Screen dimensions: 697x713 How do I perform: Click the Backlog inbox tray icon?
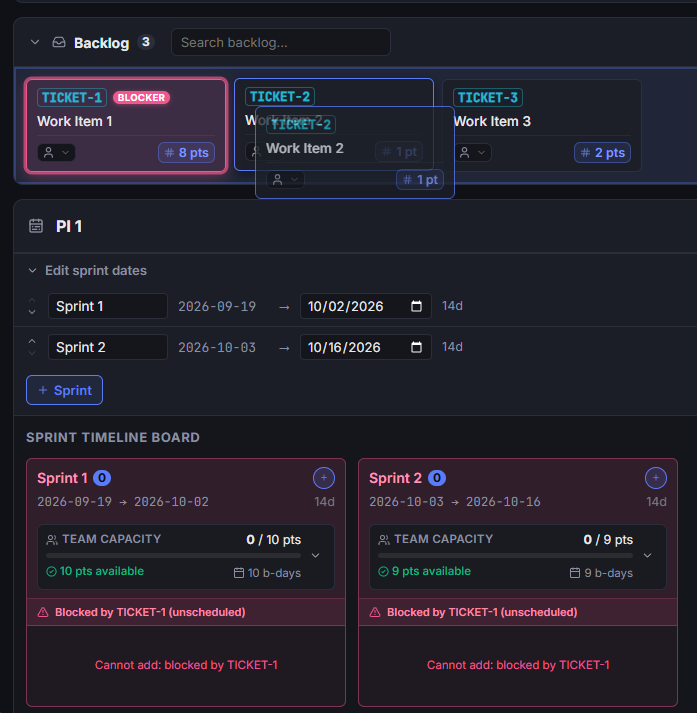[x=59, y=42]
